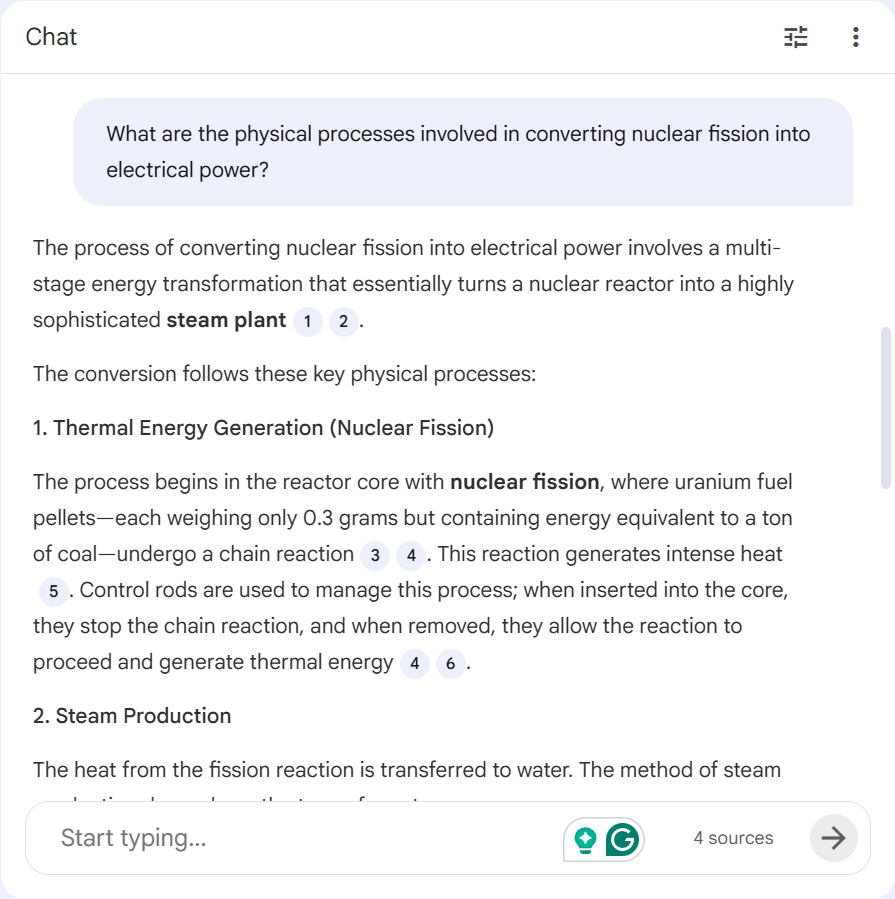This screenshot has width=895, height=899.
Task: Focus the Start typing input field
Action: [300, 838]
